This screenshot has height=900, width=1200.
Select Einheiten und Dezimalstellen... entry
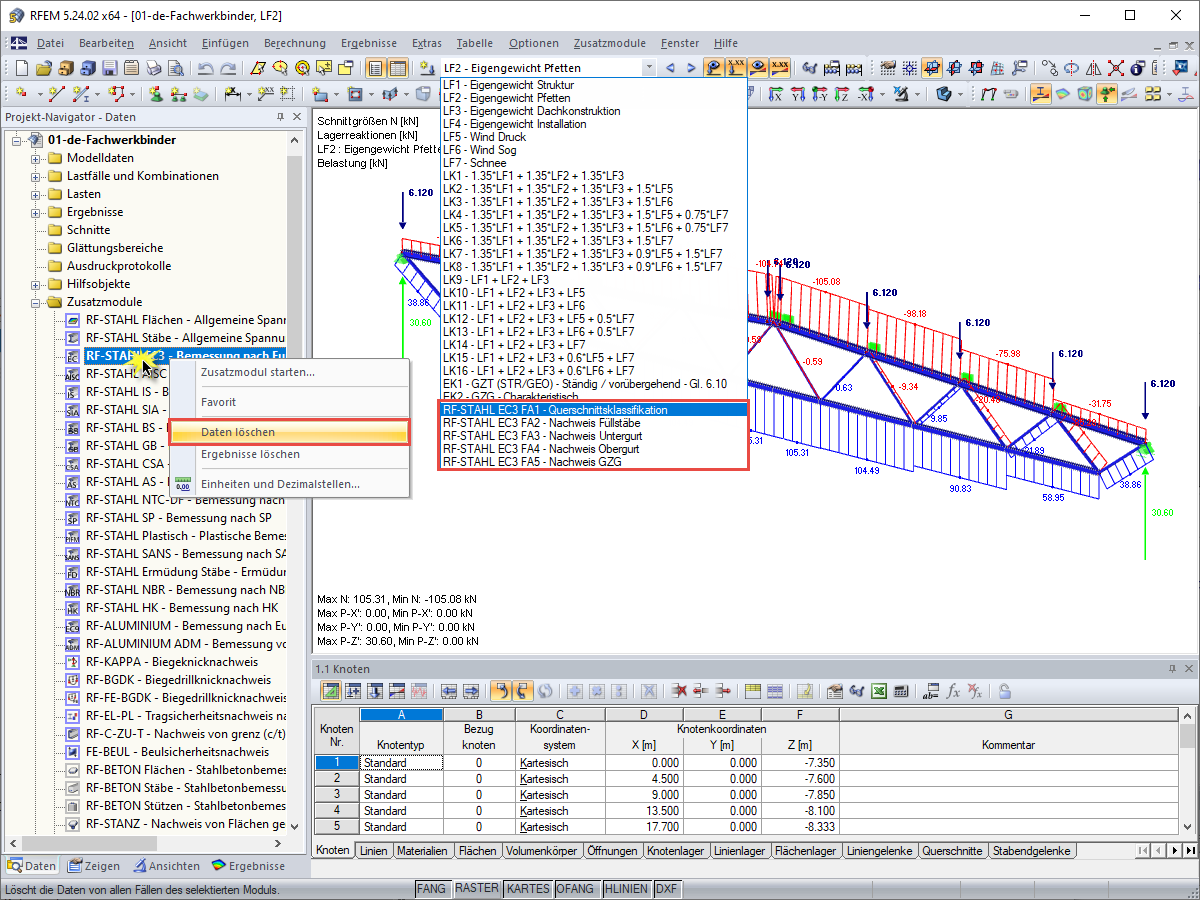[x=289, y=484]
